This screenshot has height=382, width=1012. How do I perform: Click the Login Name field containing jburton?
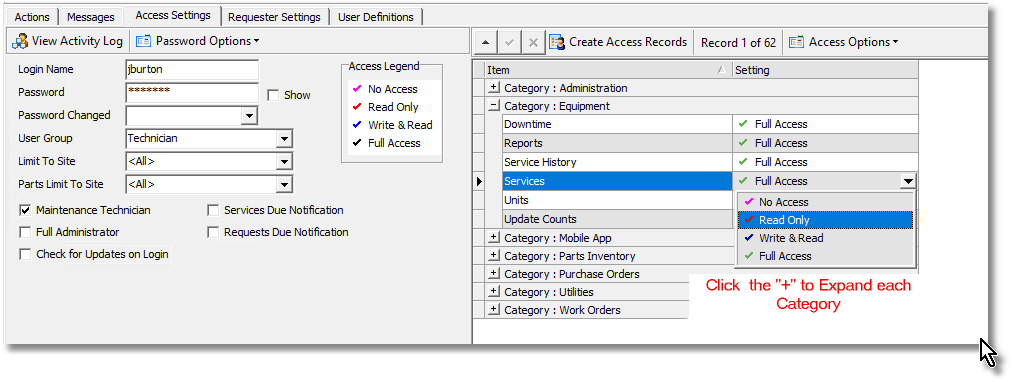pyautogui.click(x=192, y=70)
